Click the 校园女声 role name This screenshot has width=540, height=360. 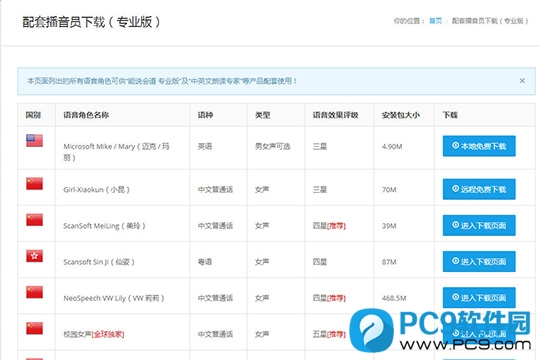point(77,334)
